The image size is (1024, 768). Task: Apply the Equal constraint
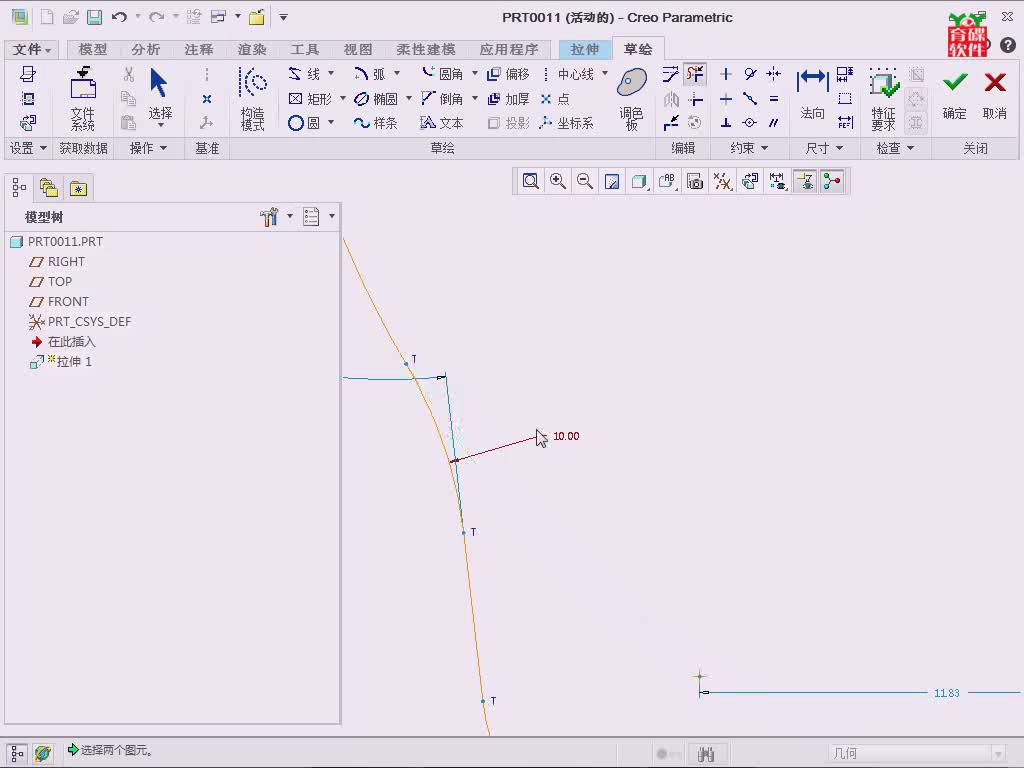click(774, 99)
